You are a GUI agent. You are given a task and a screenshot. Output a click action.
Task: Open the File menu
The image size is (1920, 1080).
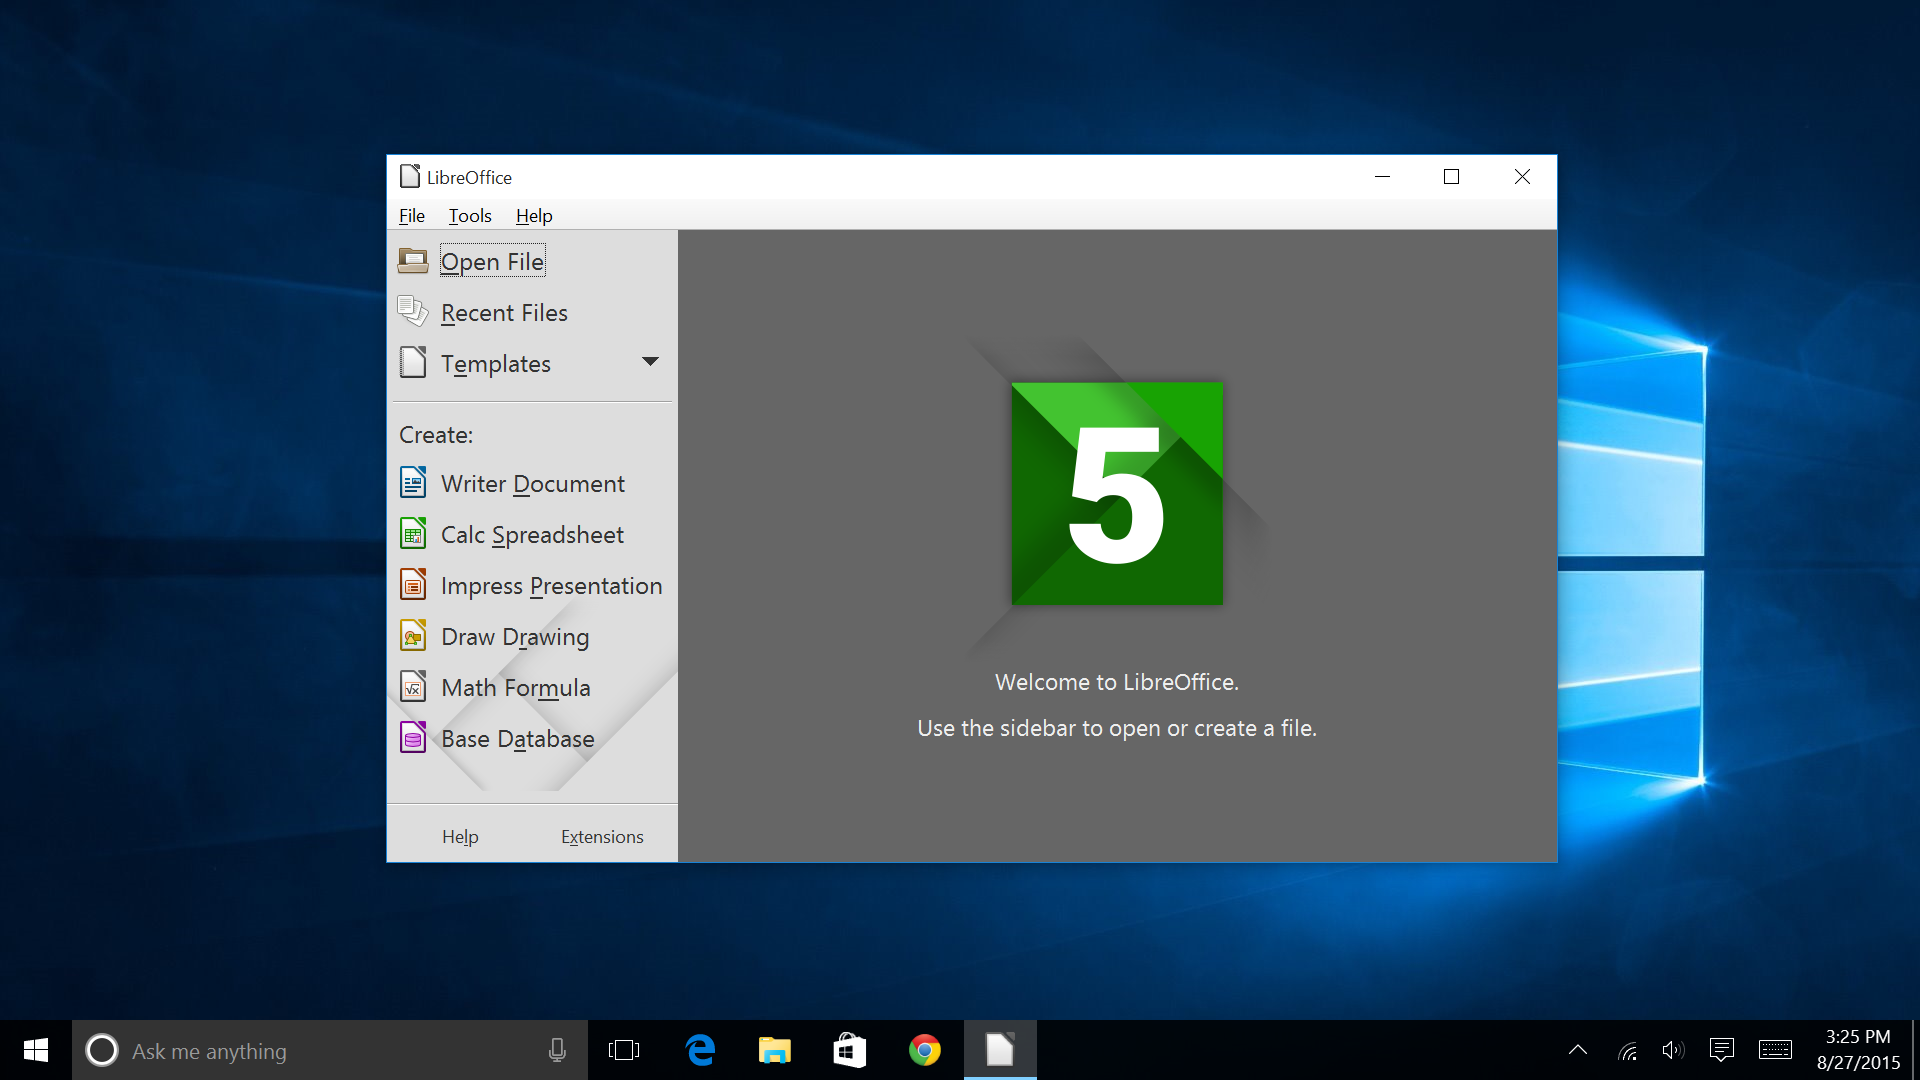[x=411, y=215]
